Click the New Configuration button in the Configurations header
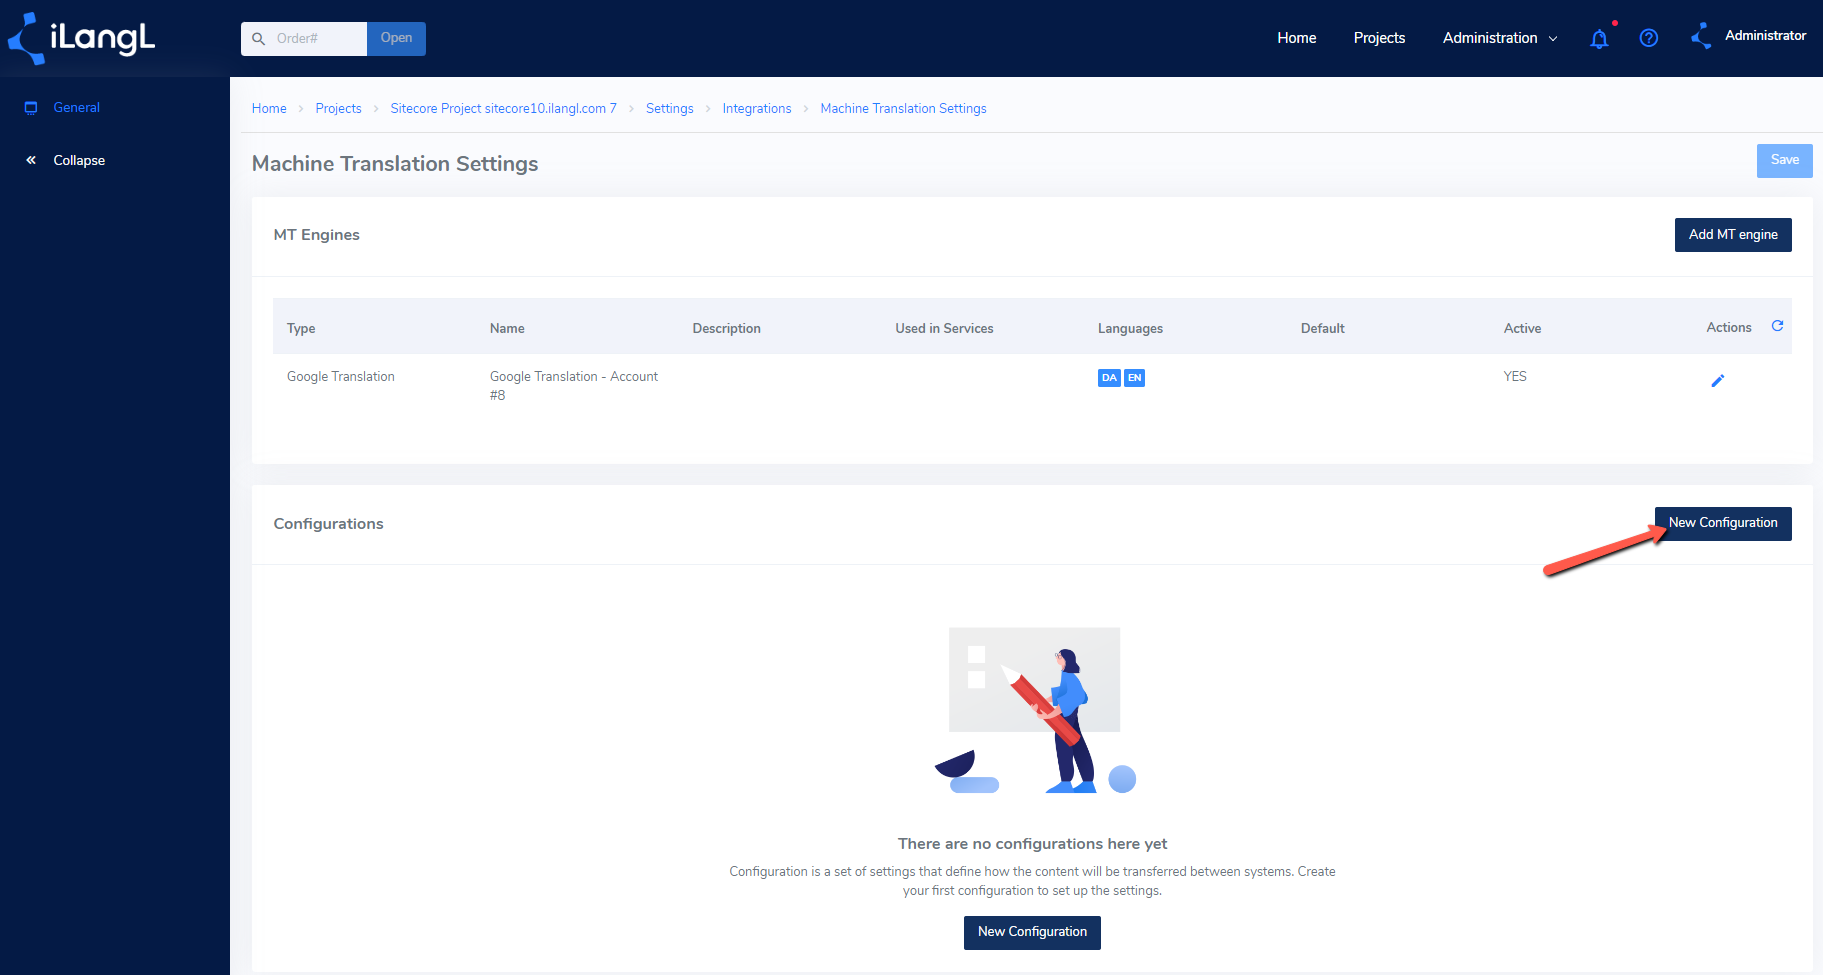Screen dimensions: 1823x975 [x=1723, y=523]
